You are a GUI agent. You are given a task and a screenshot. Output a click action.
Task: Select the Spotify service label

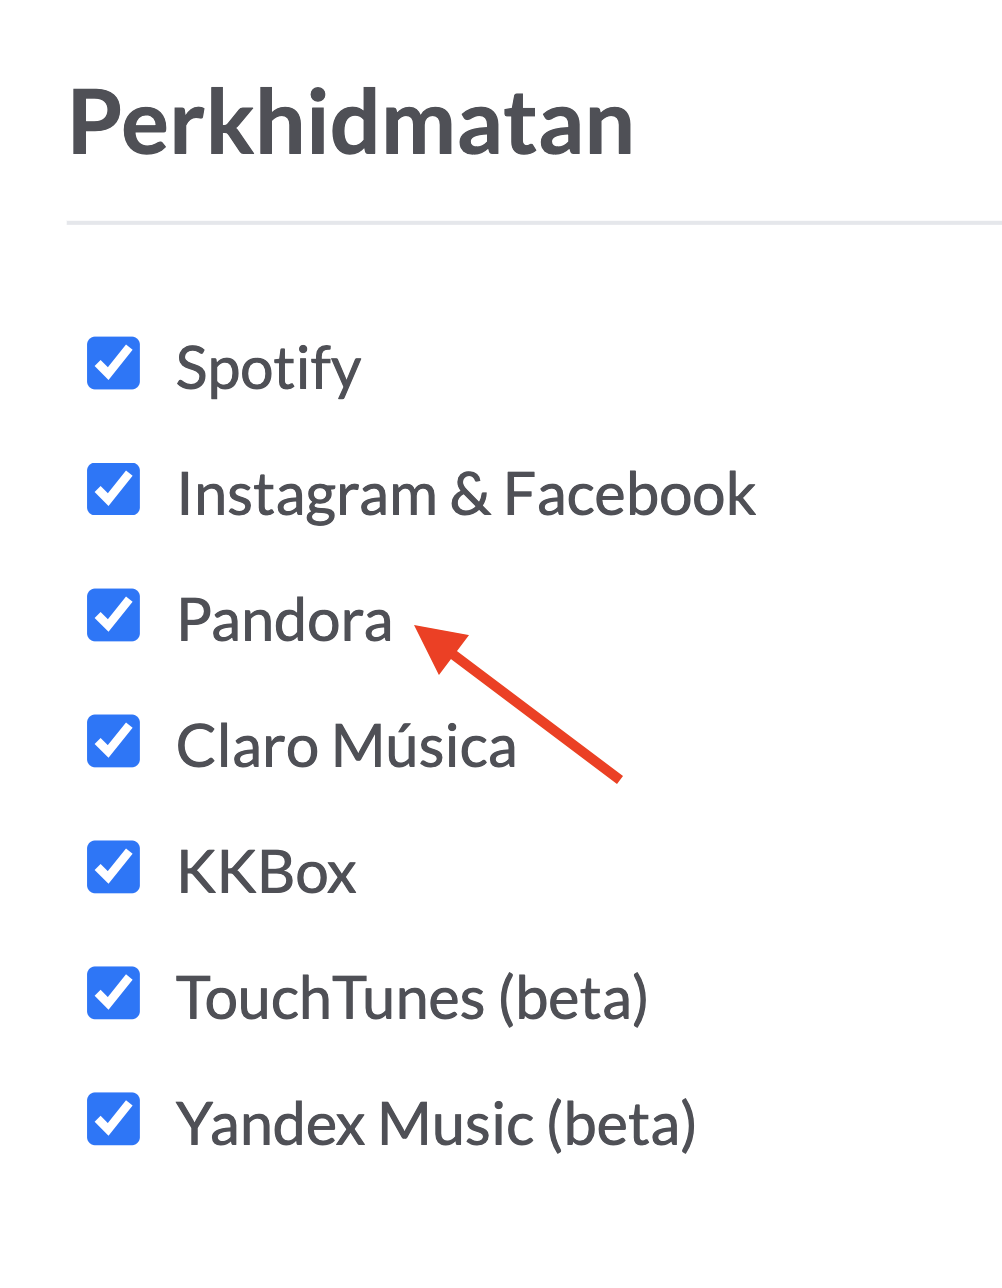click(268, 367)
